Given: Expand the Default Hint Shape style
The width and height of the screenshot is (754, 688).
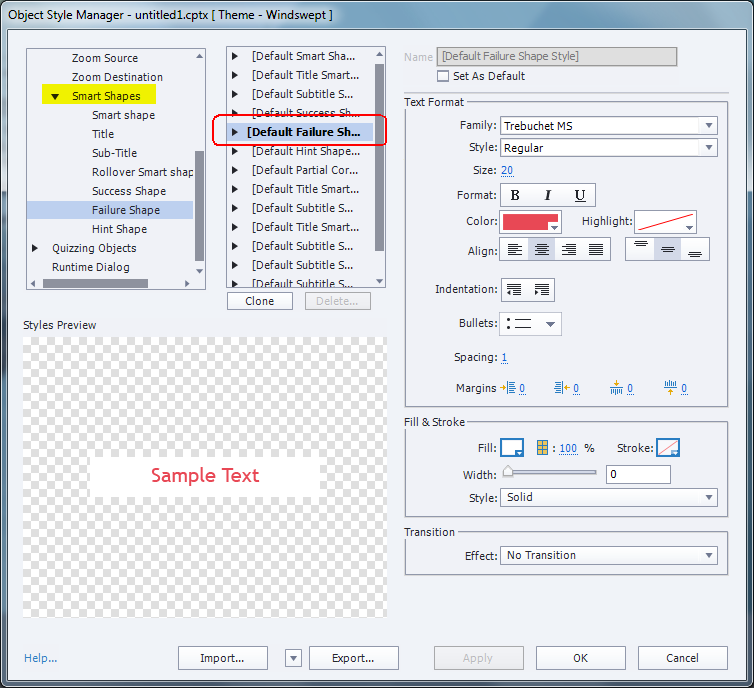Looking at the screenshot, I should pos(235,151).
